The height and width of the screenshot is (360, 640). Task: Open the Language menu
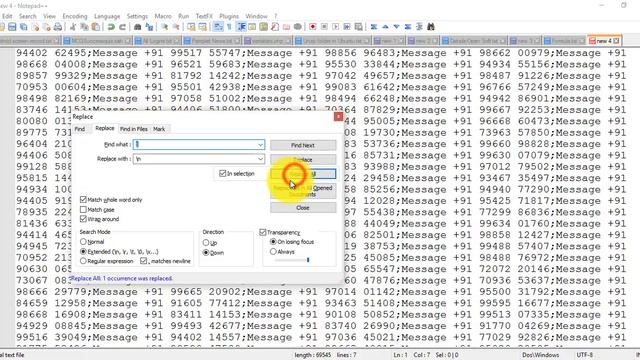pos(107,16)
